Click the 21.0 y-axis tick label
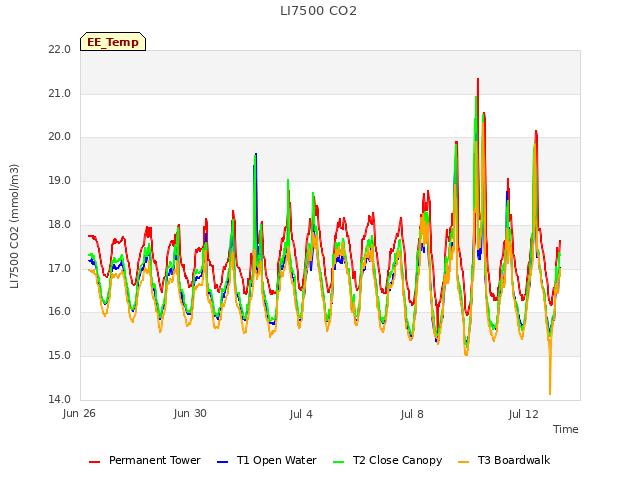 [x=60, y=93]
